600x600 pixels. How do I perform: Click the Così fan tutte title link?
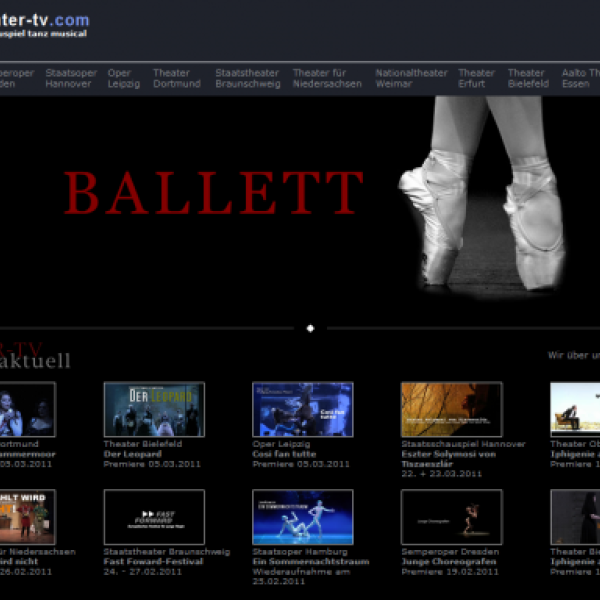[284, 454]
